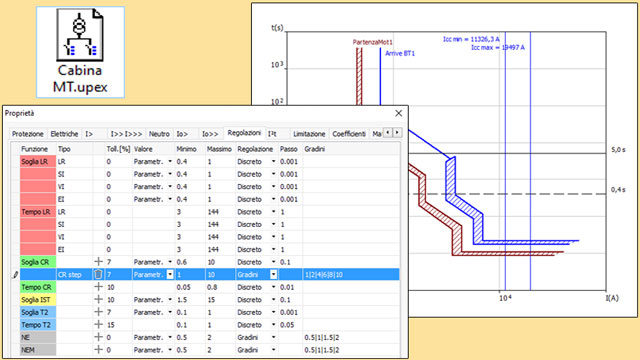This screenshot has width=640, height=360.
Task: Open Regolazione dropdown for Soglia LR row
Action: [x=273, y=162]
